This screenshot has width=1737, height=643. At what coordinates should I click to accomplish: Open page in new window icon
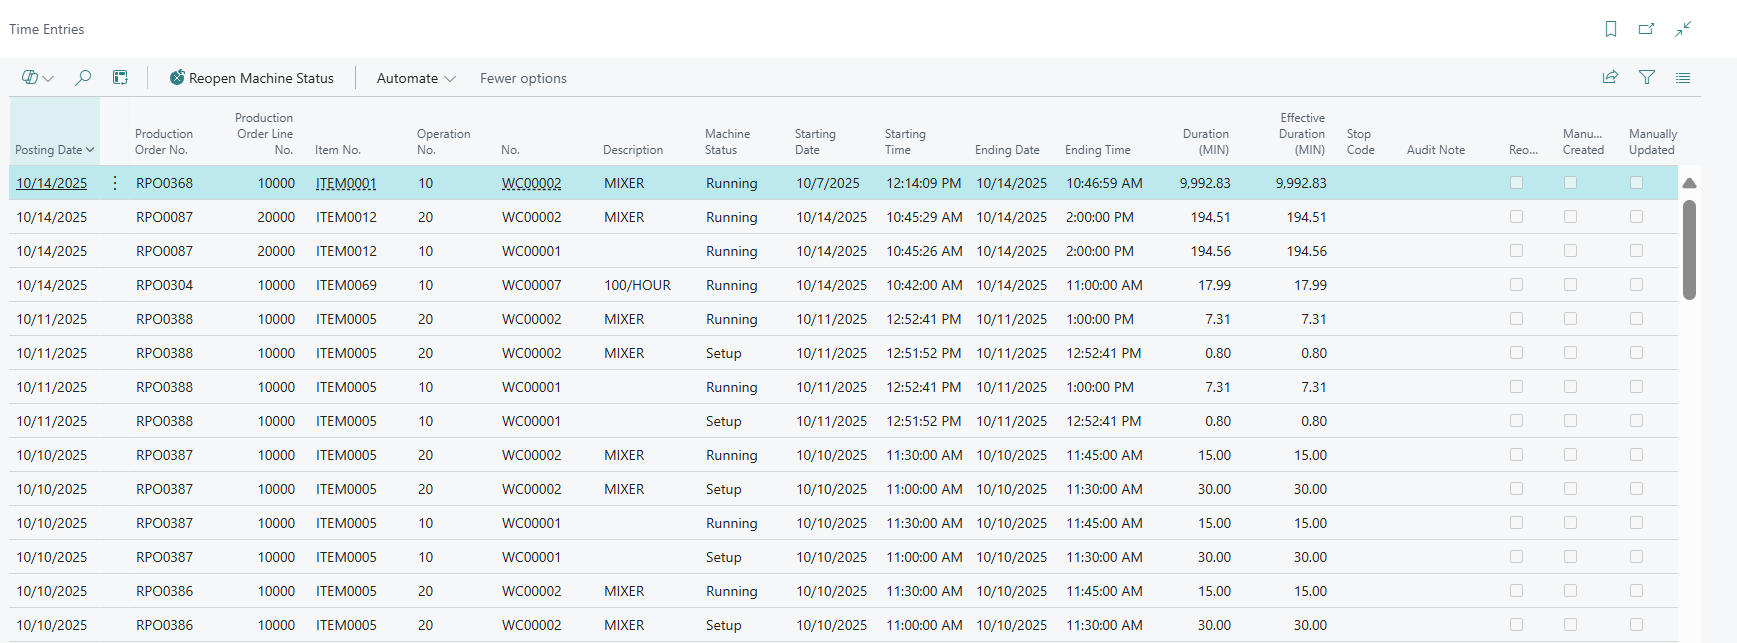tap(1646, 29)
